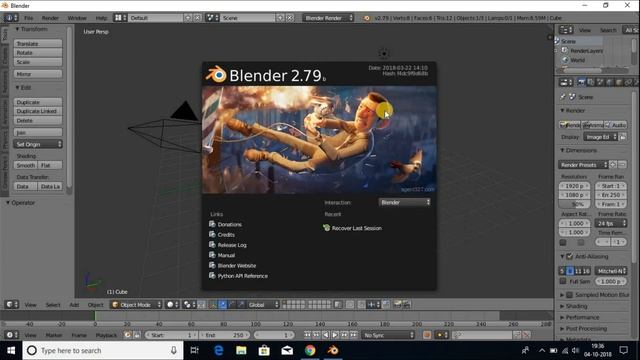Image resolution: width=640 pixels, height=360 pixels.
Task: Select 5 anti-aliasing samples
Action: (x=562, y=271)
